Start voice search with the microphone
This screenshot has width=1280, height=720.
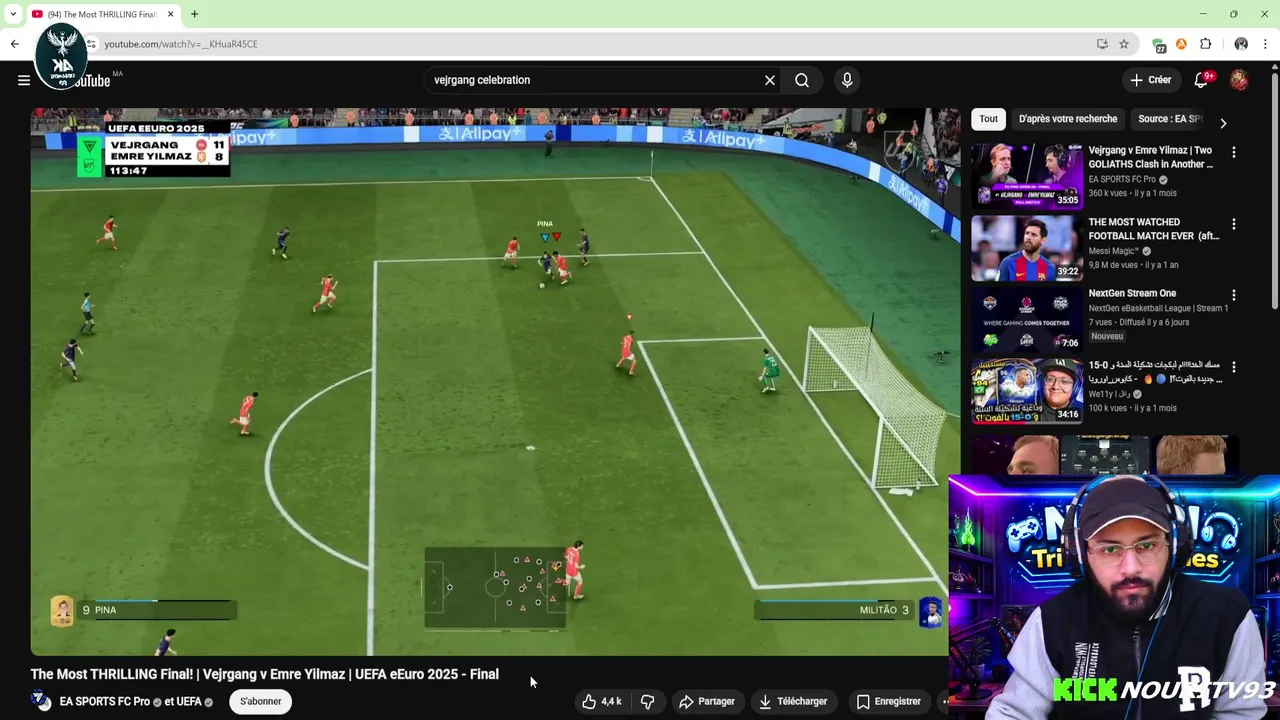coord(847,80)
